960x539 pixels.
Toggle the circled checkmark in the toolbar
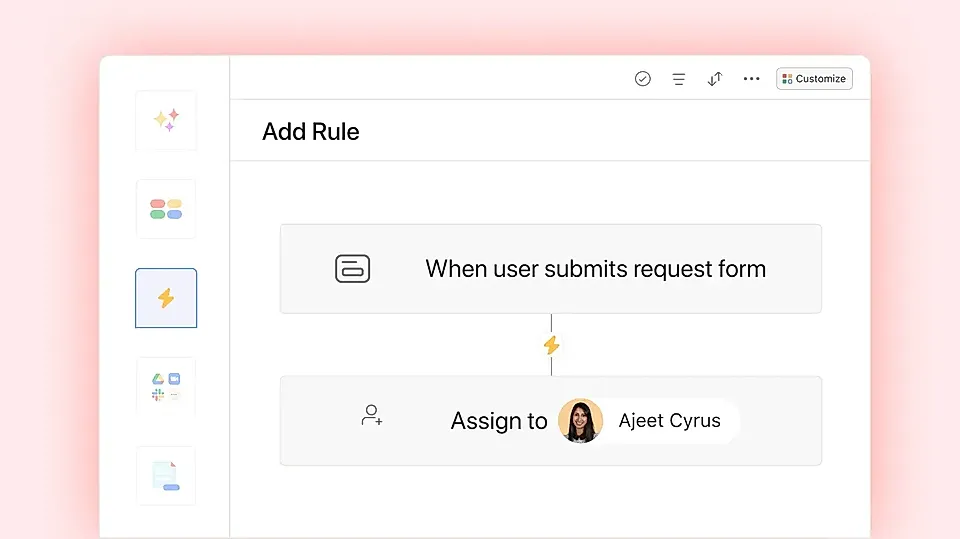(642, 78)
